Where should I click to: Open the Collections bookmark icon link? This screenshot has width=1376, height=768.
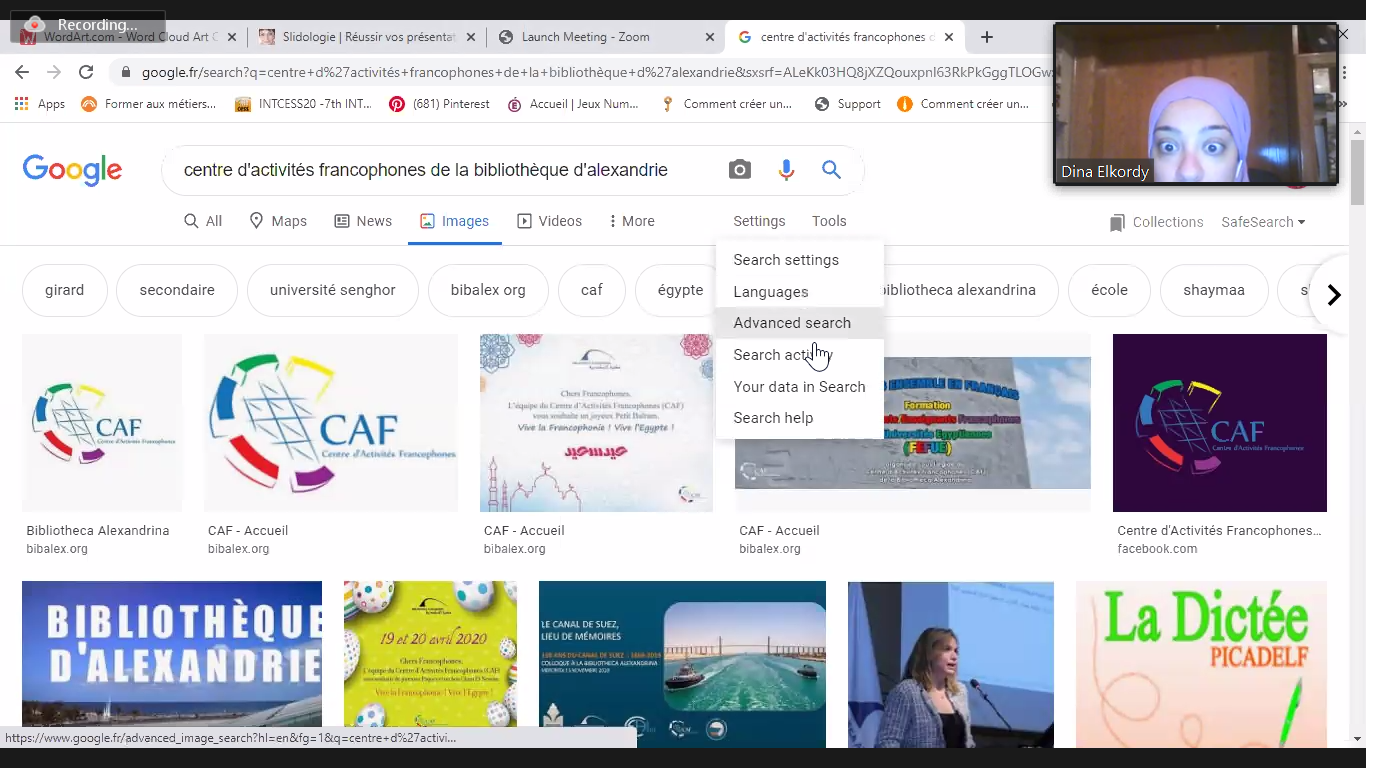pyautogui.click(x=1156, y=222)
